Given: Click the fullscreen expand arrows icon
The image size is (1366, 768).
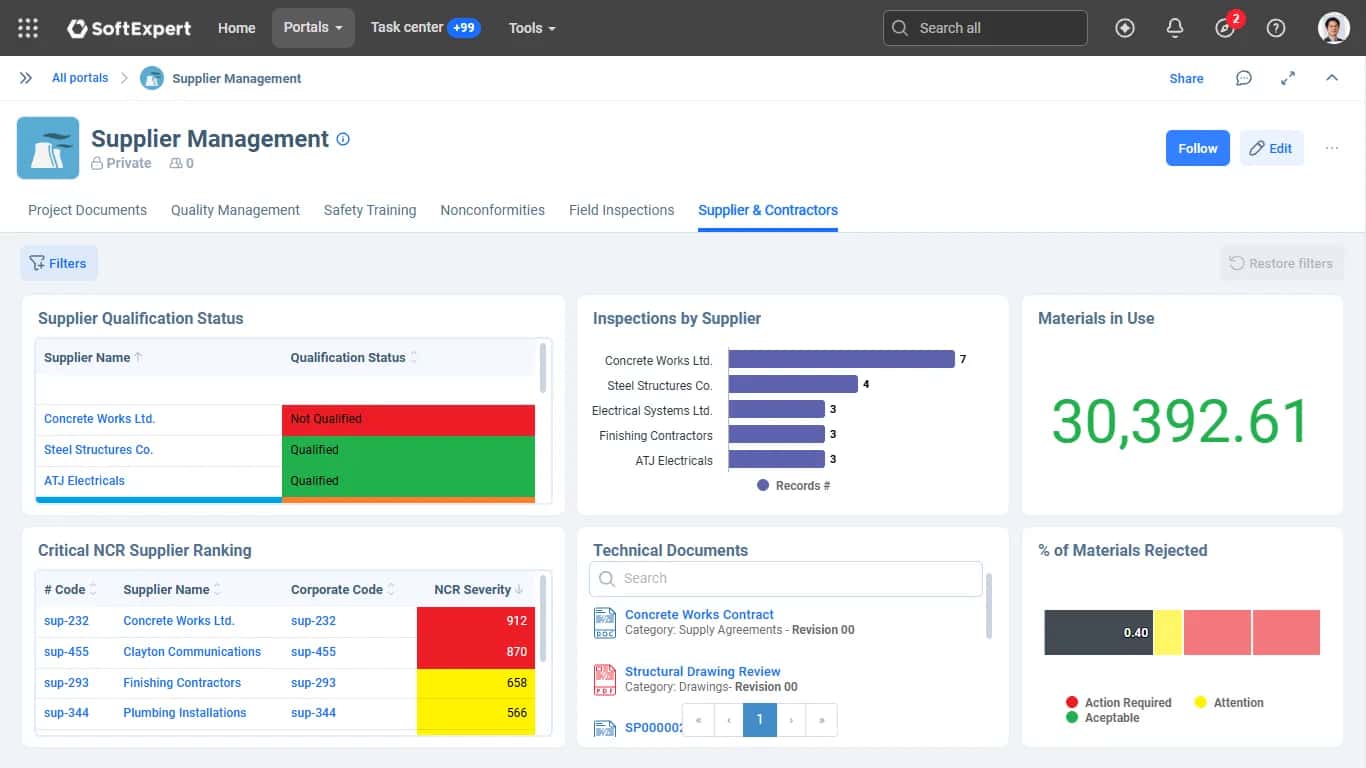Looking at the screenshot, I should 1288,78.
